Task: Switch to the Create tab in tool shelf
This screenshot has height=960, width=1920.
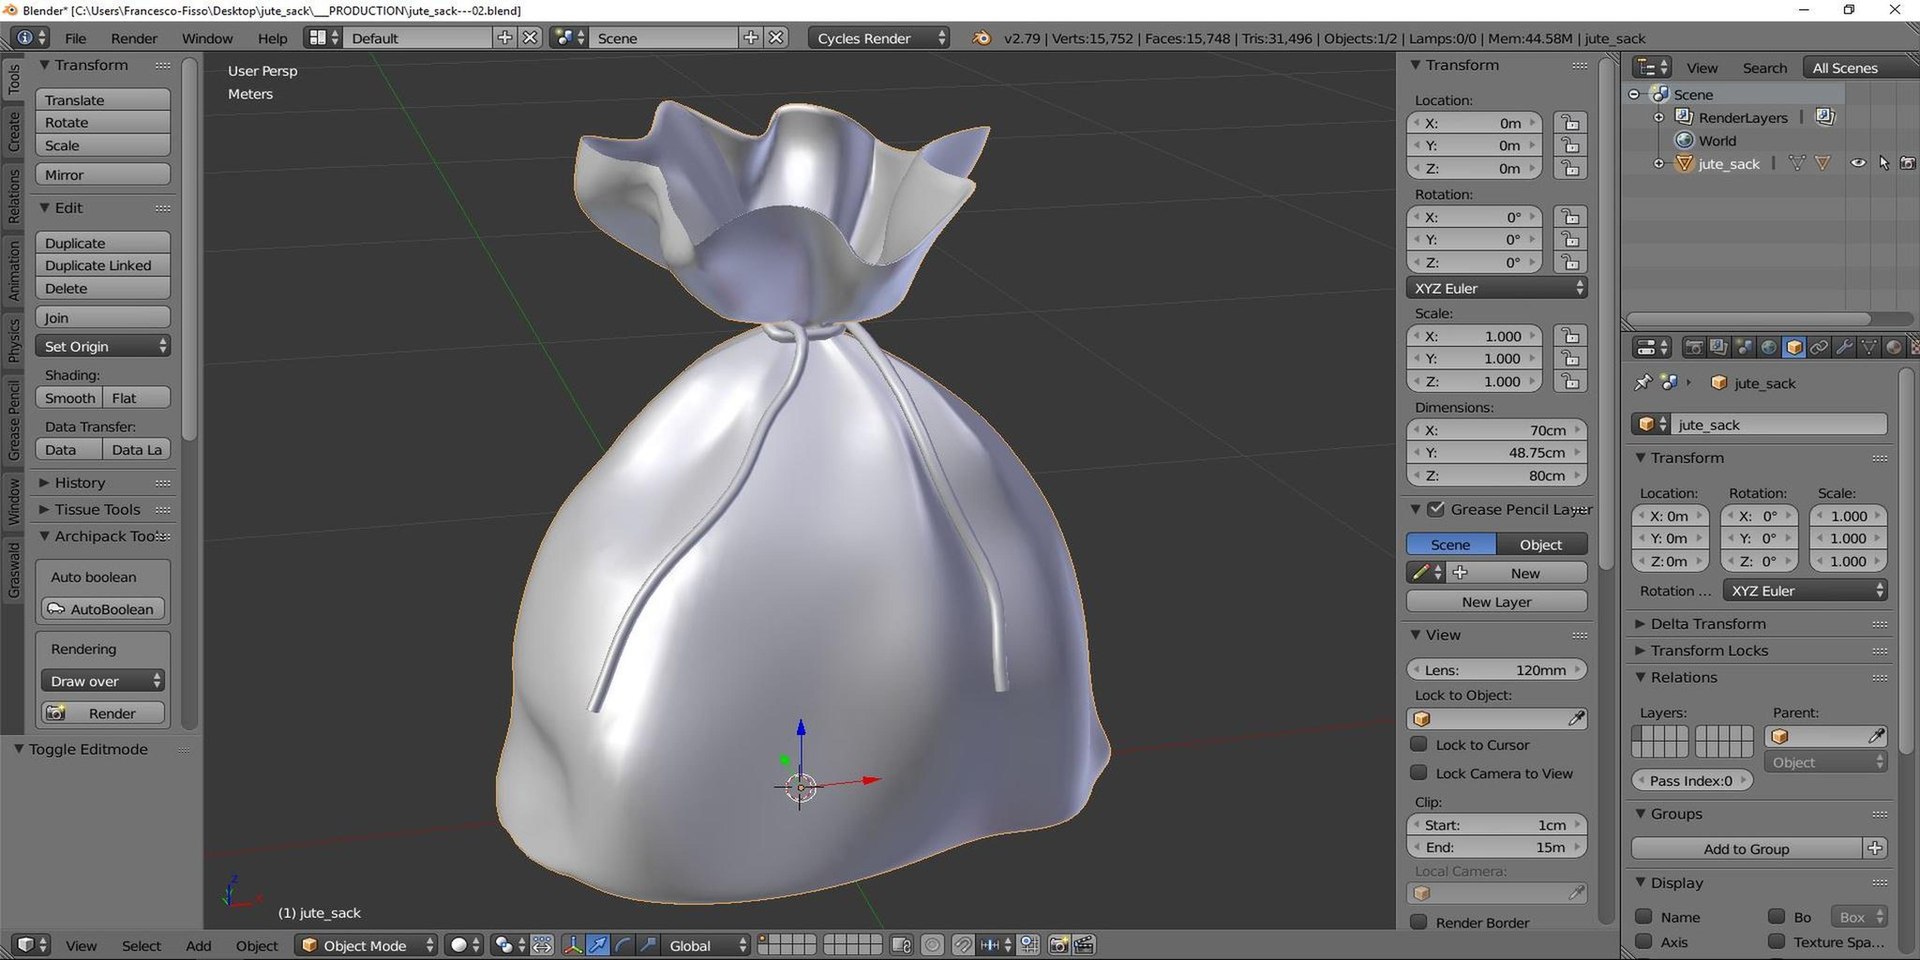Action: click(13, 131)
